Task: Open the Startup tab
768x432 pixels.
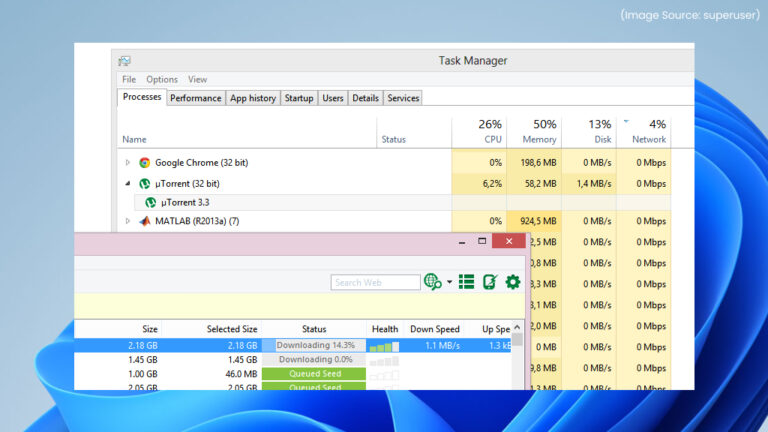Action: (299, 98)
